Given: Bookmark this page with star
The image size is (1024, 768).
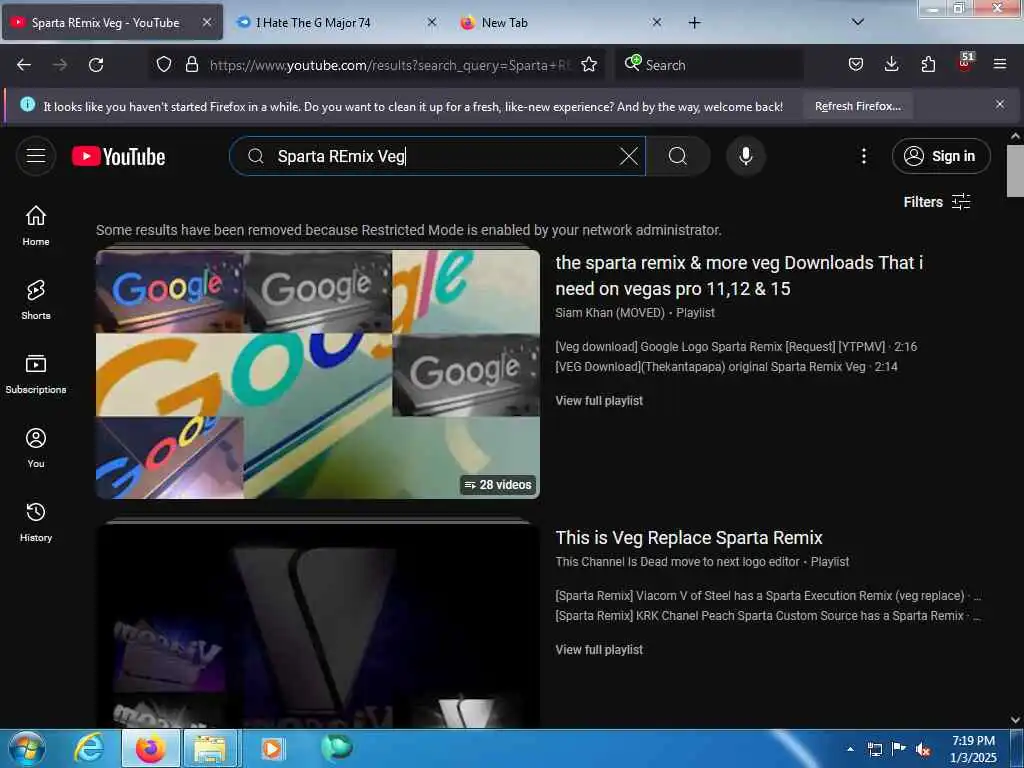Looking at the screenshot, I should 589,64.
